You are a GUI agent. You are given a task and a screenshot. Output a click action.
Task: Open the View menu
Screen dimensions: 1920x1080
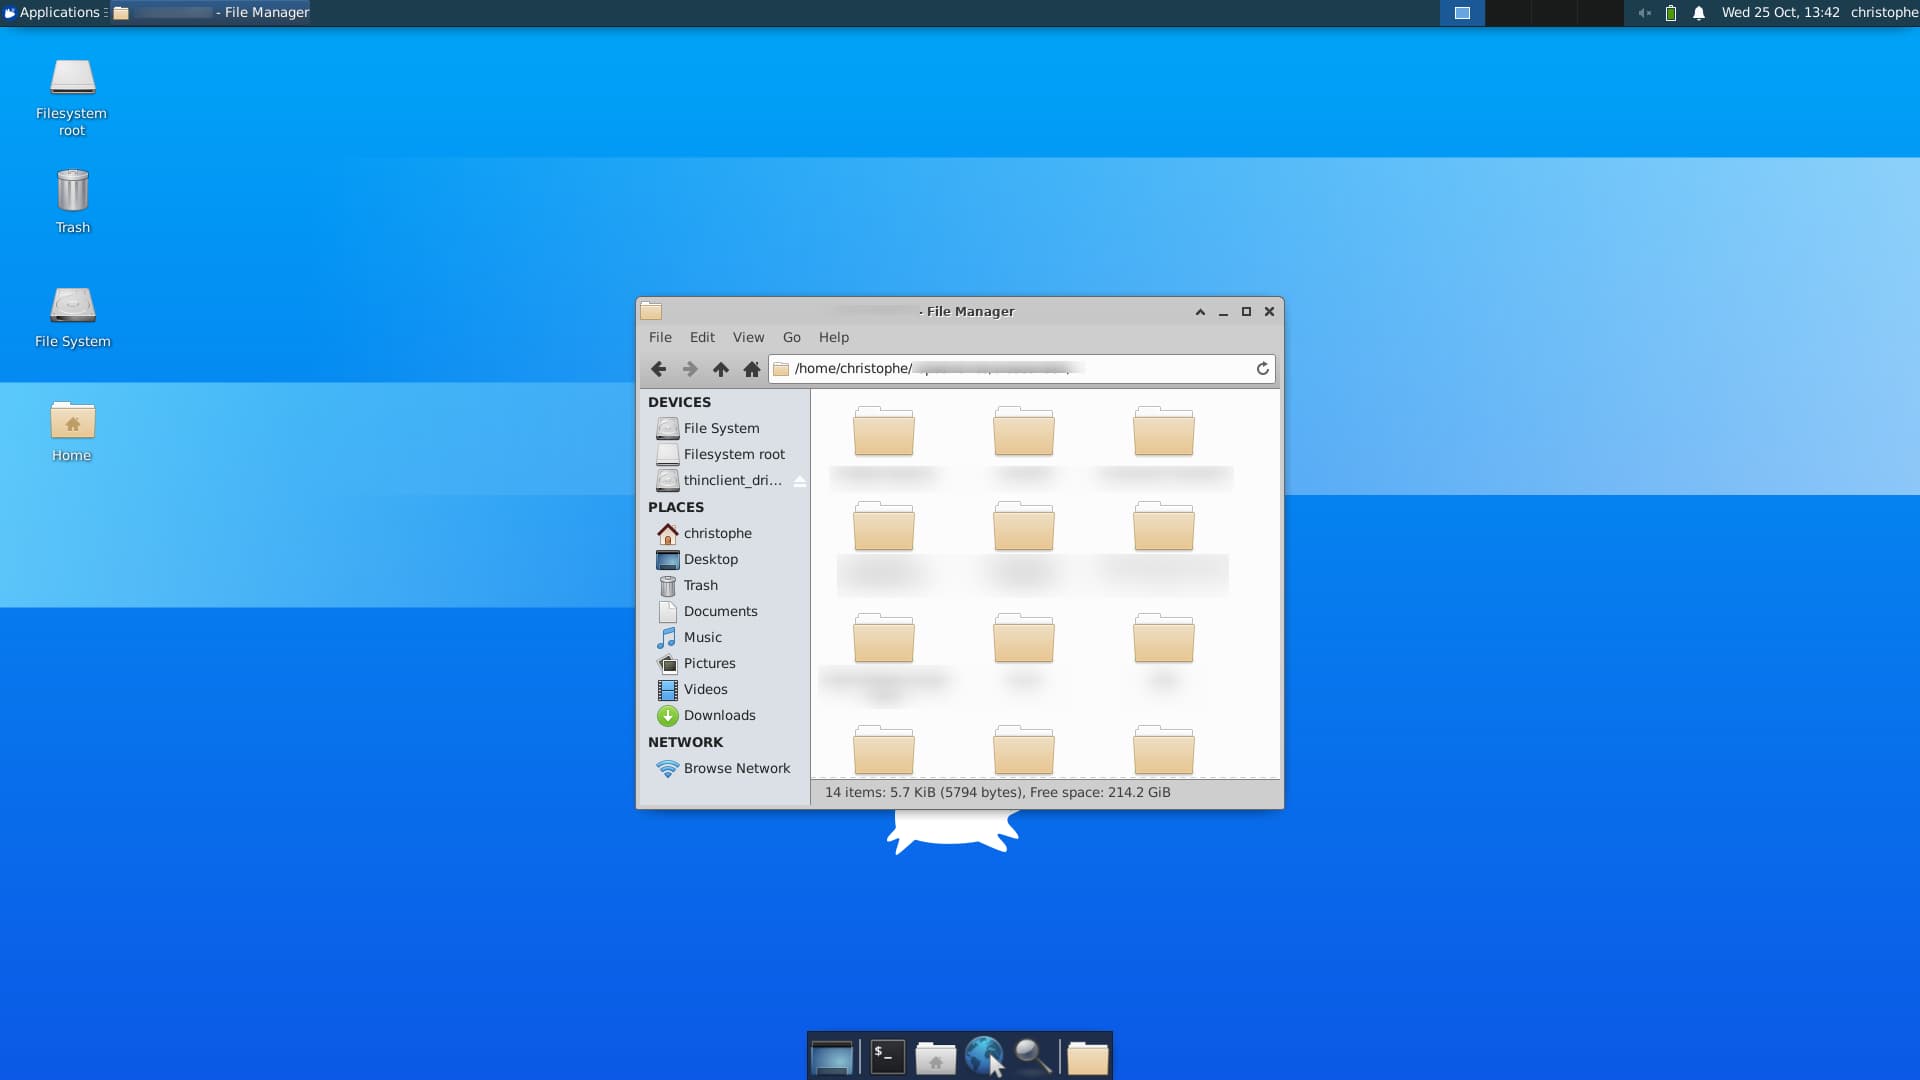748,337
